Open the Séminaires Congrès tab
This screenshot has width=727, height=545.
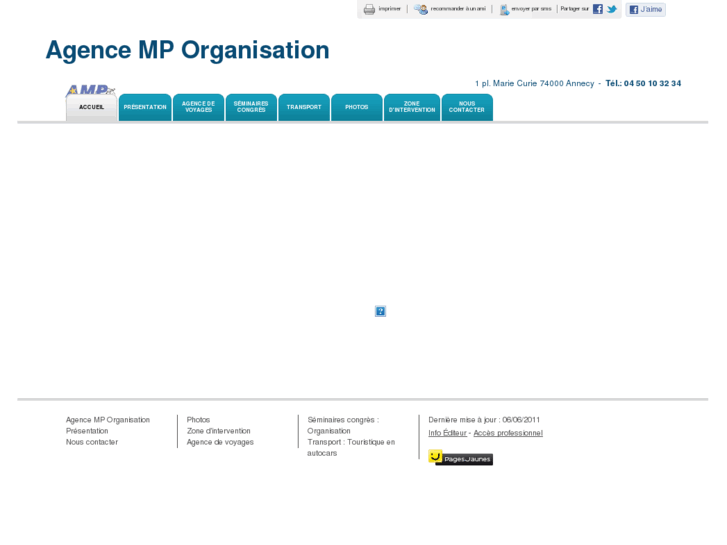pyautogui.click(x=251, y=107)
